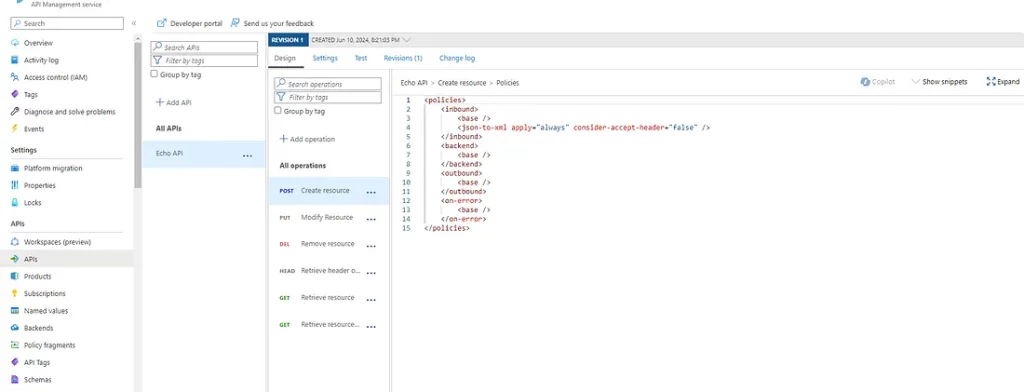Open the Echo API ellipsis menu

tap(248, 156)
